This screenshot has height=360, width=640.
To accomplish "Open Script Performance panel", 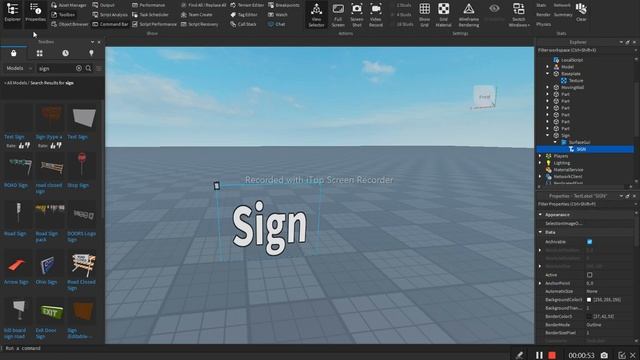I will pyautogui.click(x=154, y=24).
